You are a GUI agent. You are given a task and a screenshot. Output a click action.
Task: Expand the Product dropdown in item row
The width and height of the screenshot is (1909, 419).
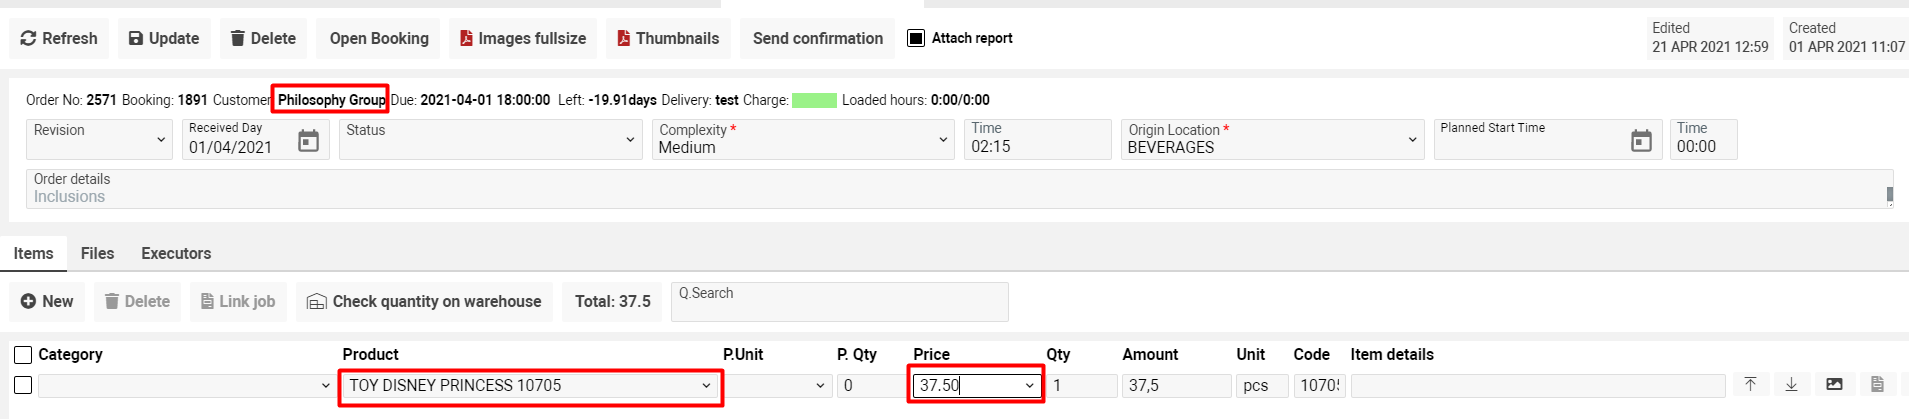(x=706, y=386)
